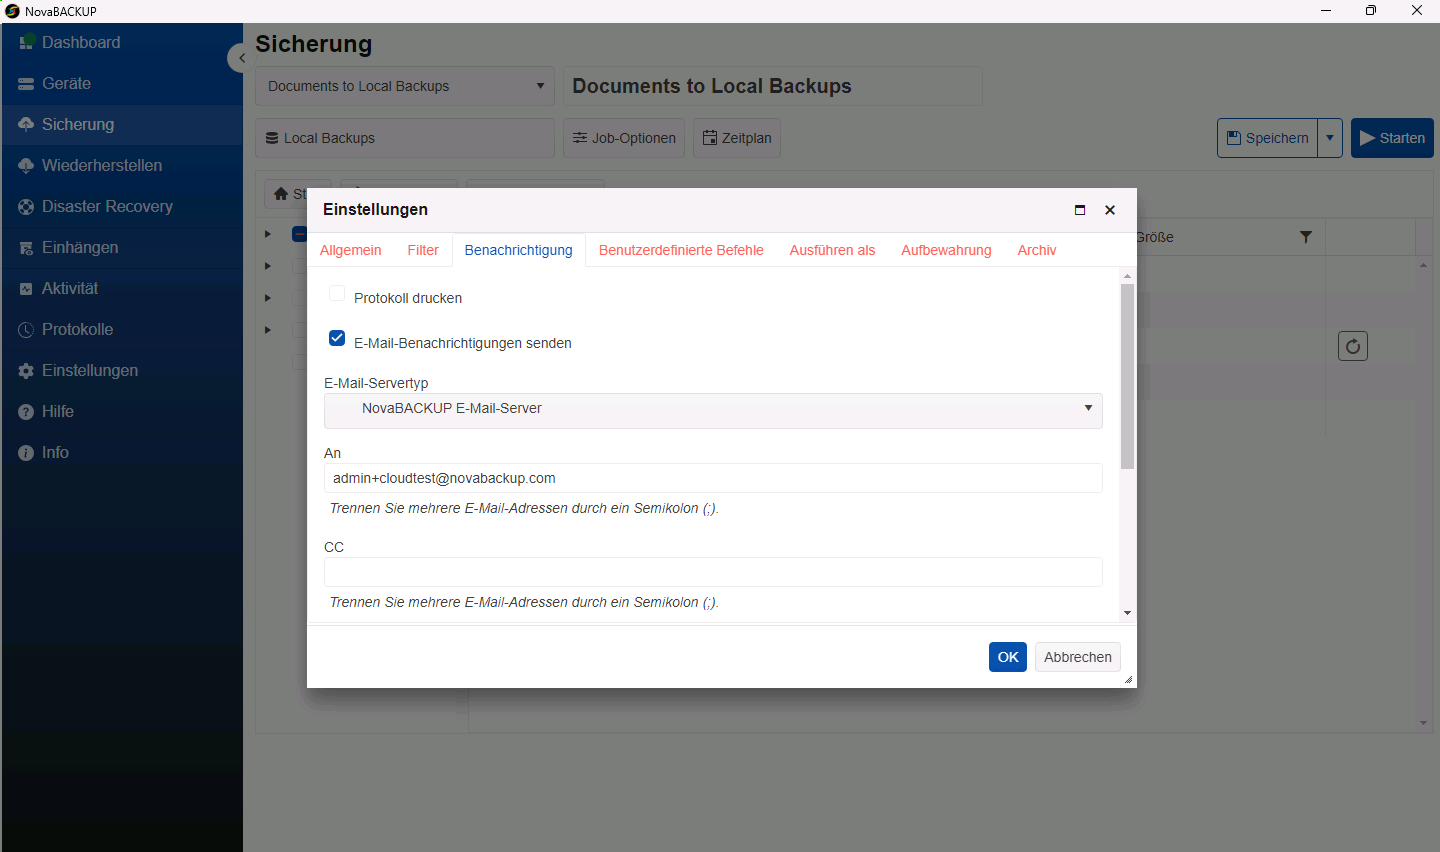Maximize the Einstellungen dialog

point(1080,210)
